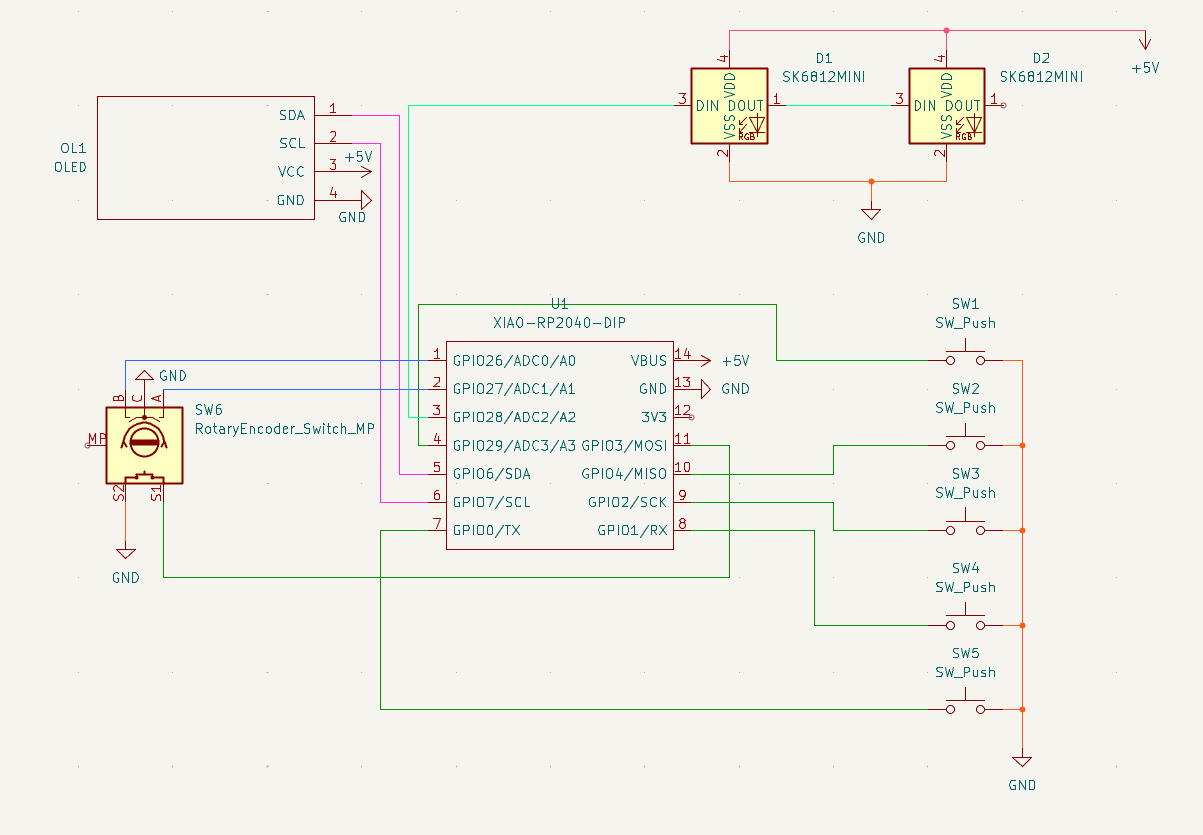Click the GND symbol on encoder pin C
The height and width of the screenshot is (835, 1203).
tap(144, 376)
